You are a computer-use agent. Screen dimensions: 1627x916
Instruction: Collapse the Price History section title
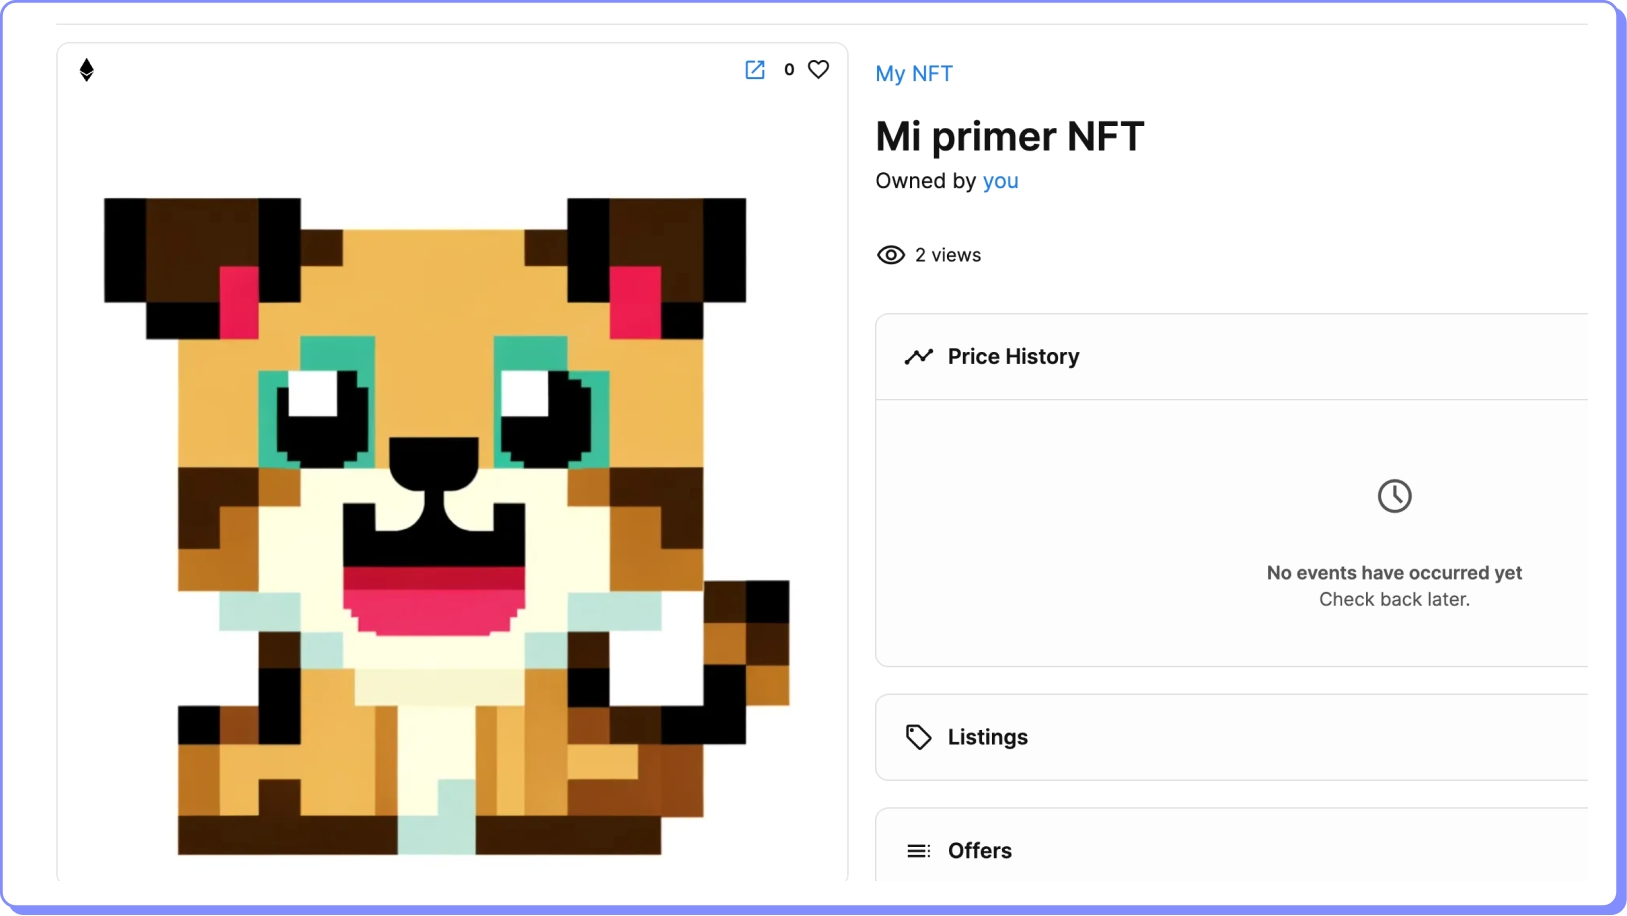pyautogui.click(x=1013, y=357)
